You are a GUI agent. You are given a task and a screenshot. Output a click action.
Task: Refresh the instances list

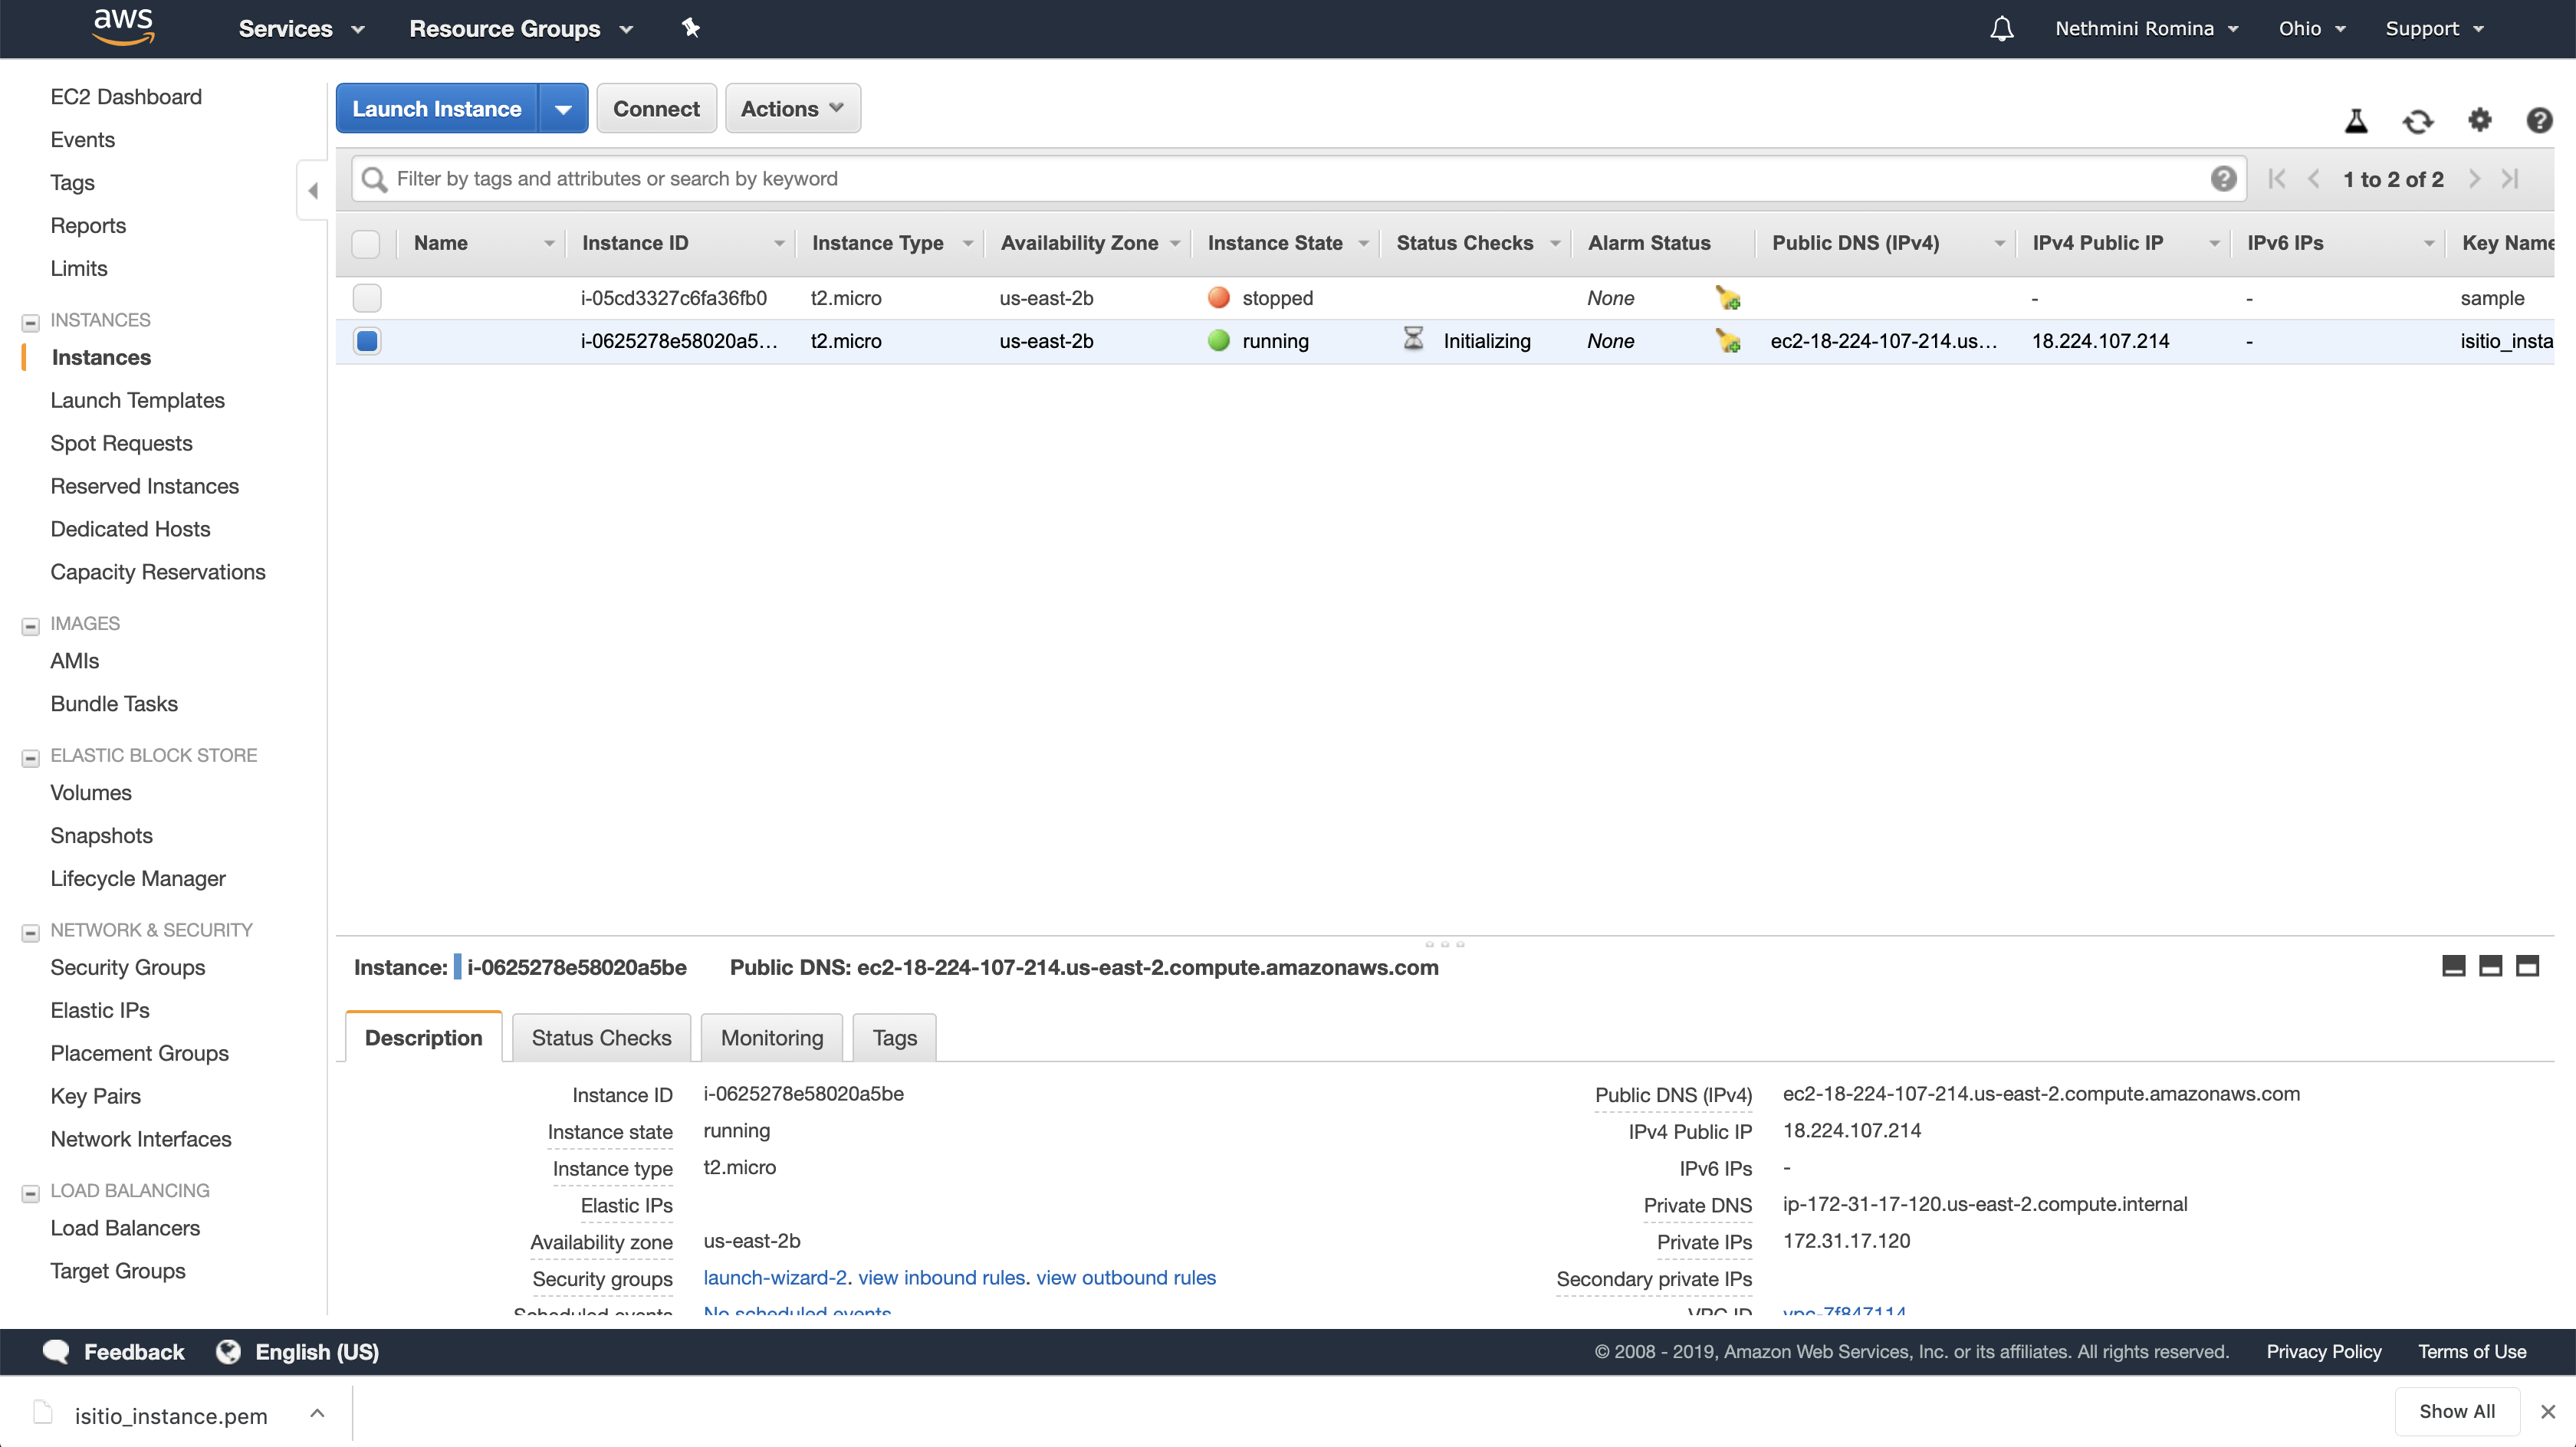click(x=2418, y=121)
